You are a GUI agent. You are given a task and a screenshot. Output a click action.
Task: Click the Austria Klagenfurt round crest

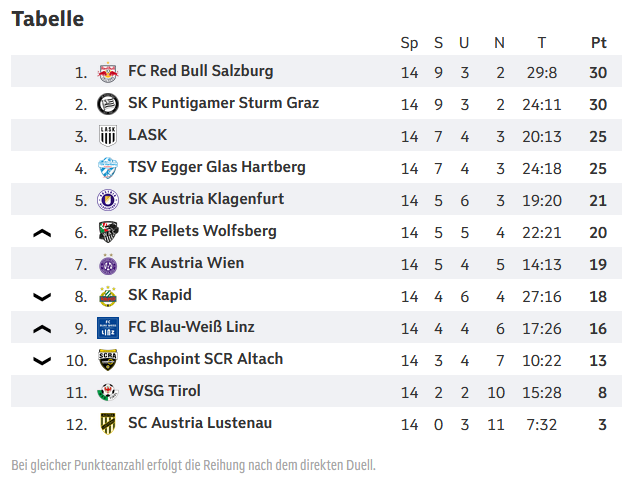click(108, 200)
